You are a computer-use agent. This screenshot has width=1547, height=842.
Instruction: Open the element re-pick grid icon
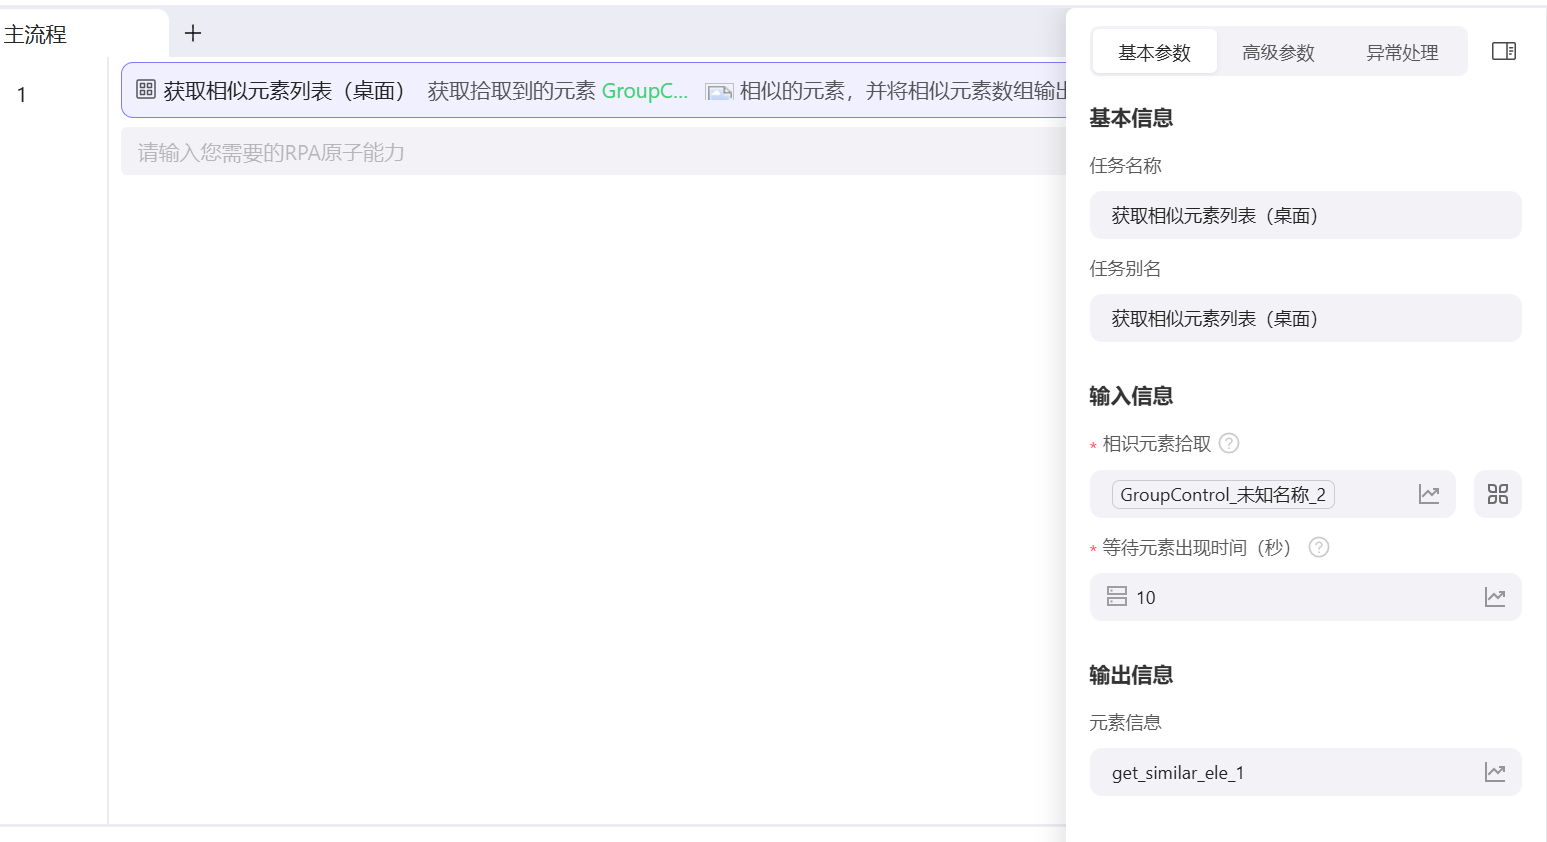(1497, 493)
